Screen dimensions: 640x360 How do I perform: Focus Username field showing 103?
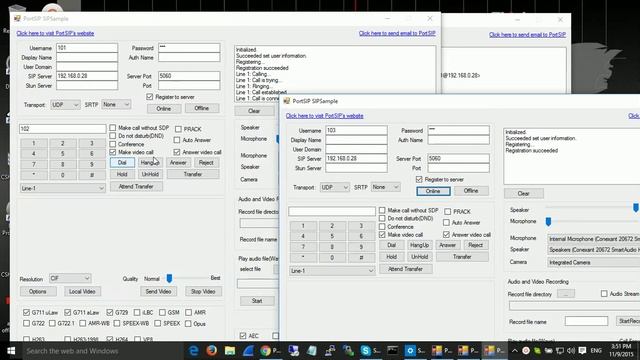point(356,130)
